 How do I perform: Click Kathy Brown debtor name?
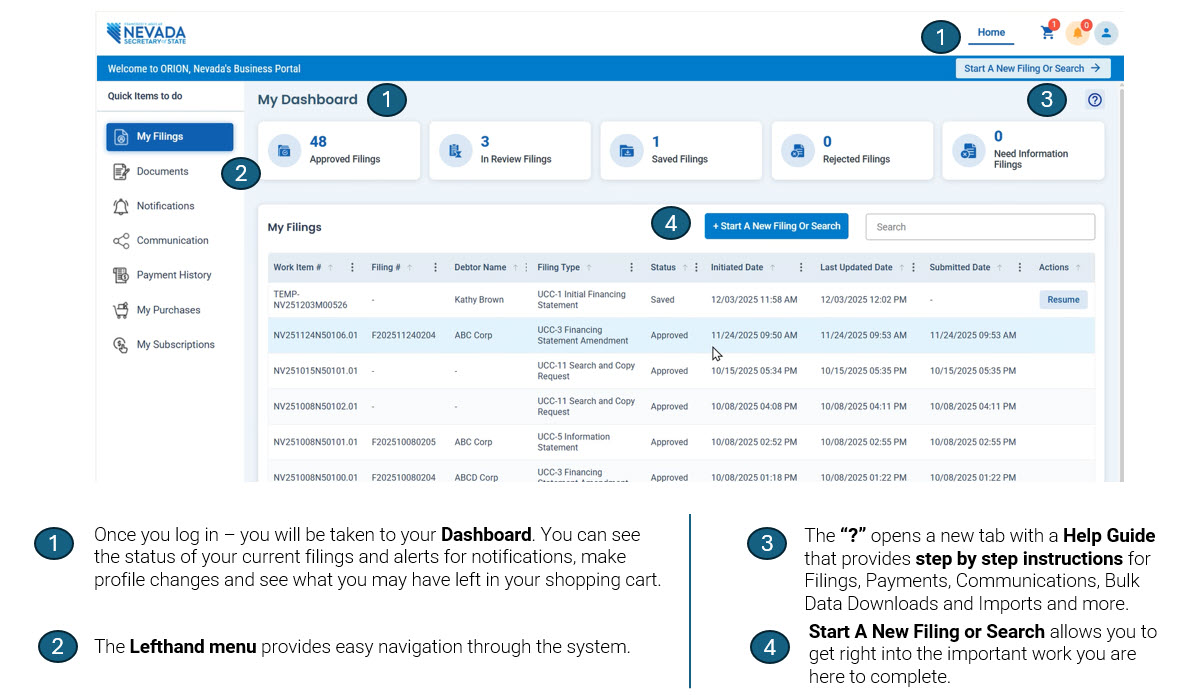coord(479,299)
